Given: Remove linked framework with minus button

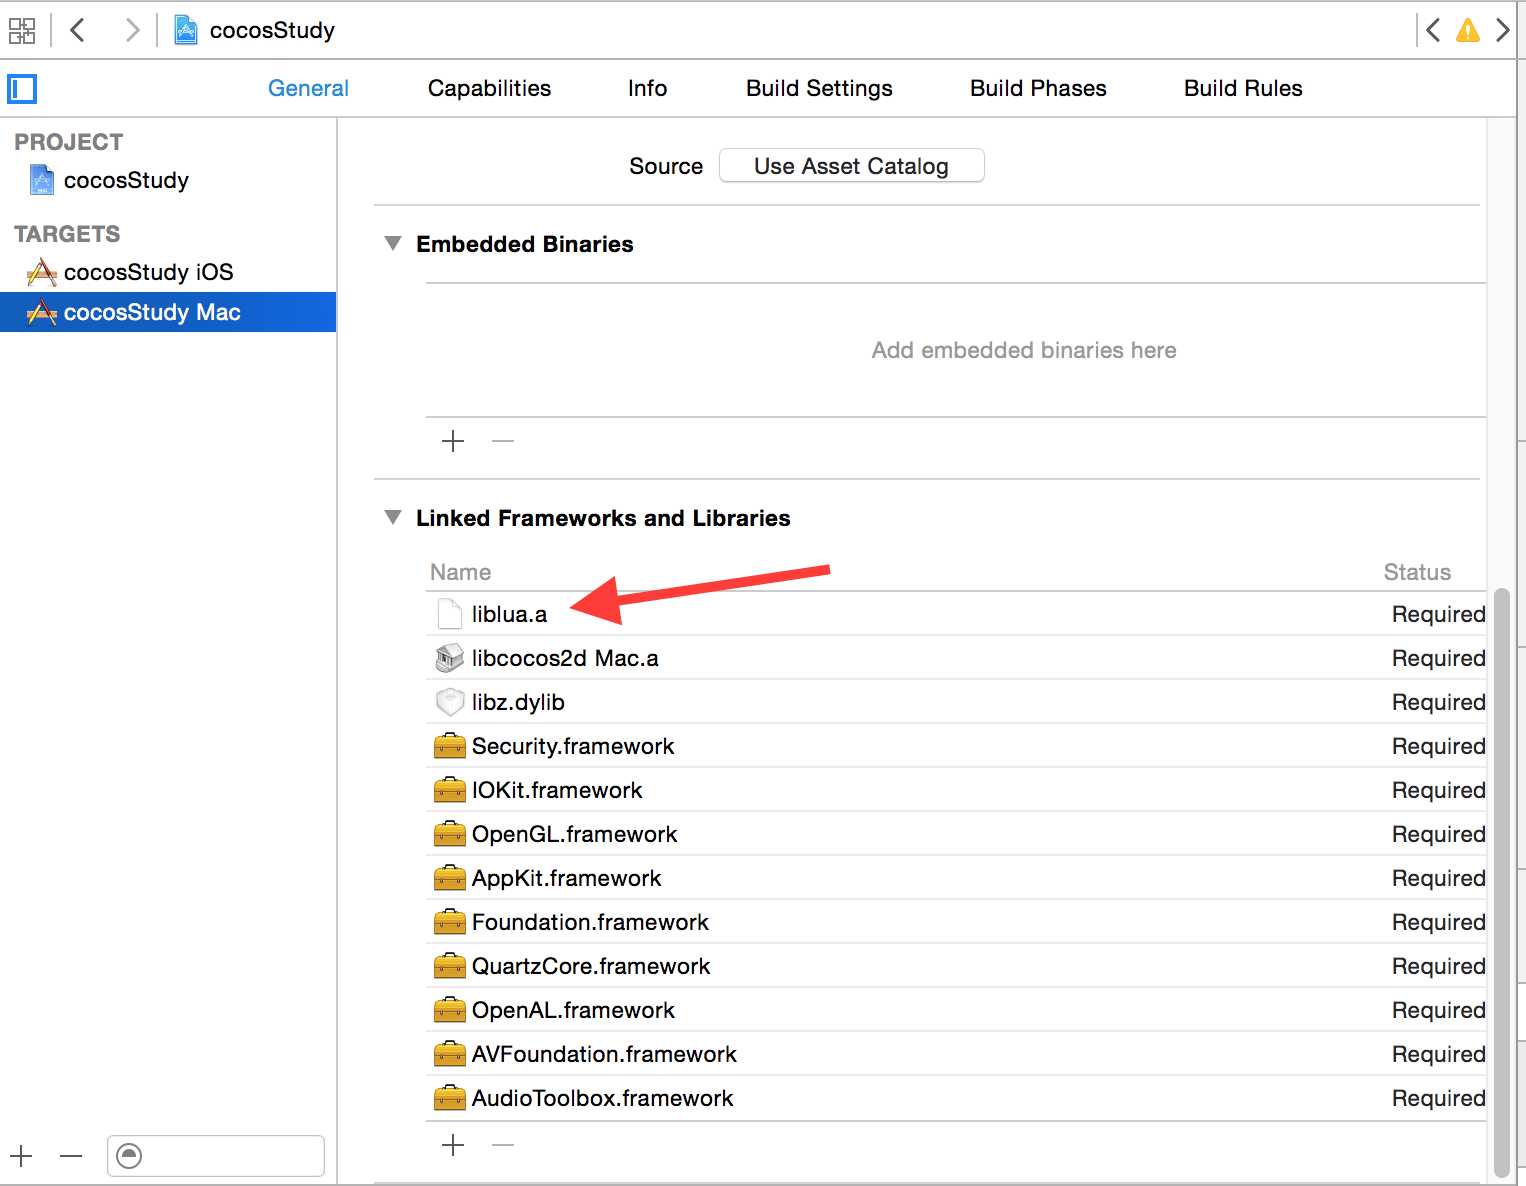Looking at the screenshot, I should [503, 1145].
